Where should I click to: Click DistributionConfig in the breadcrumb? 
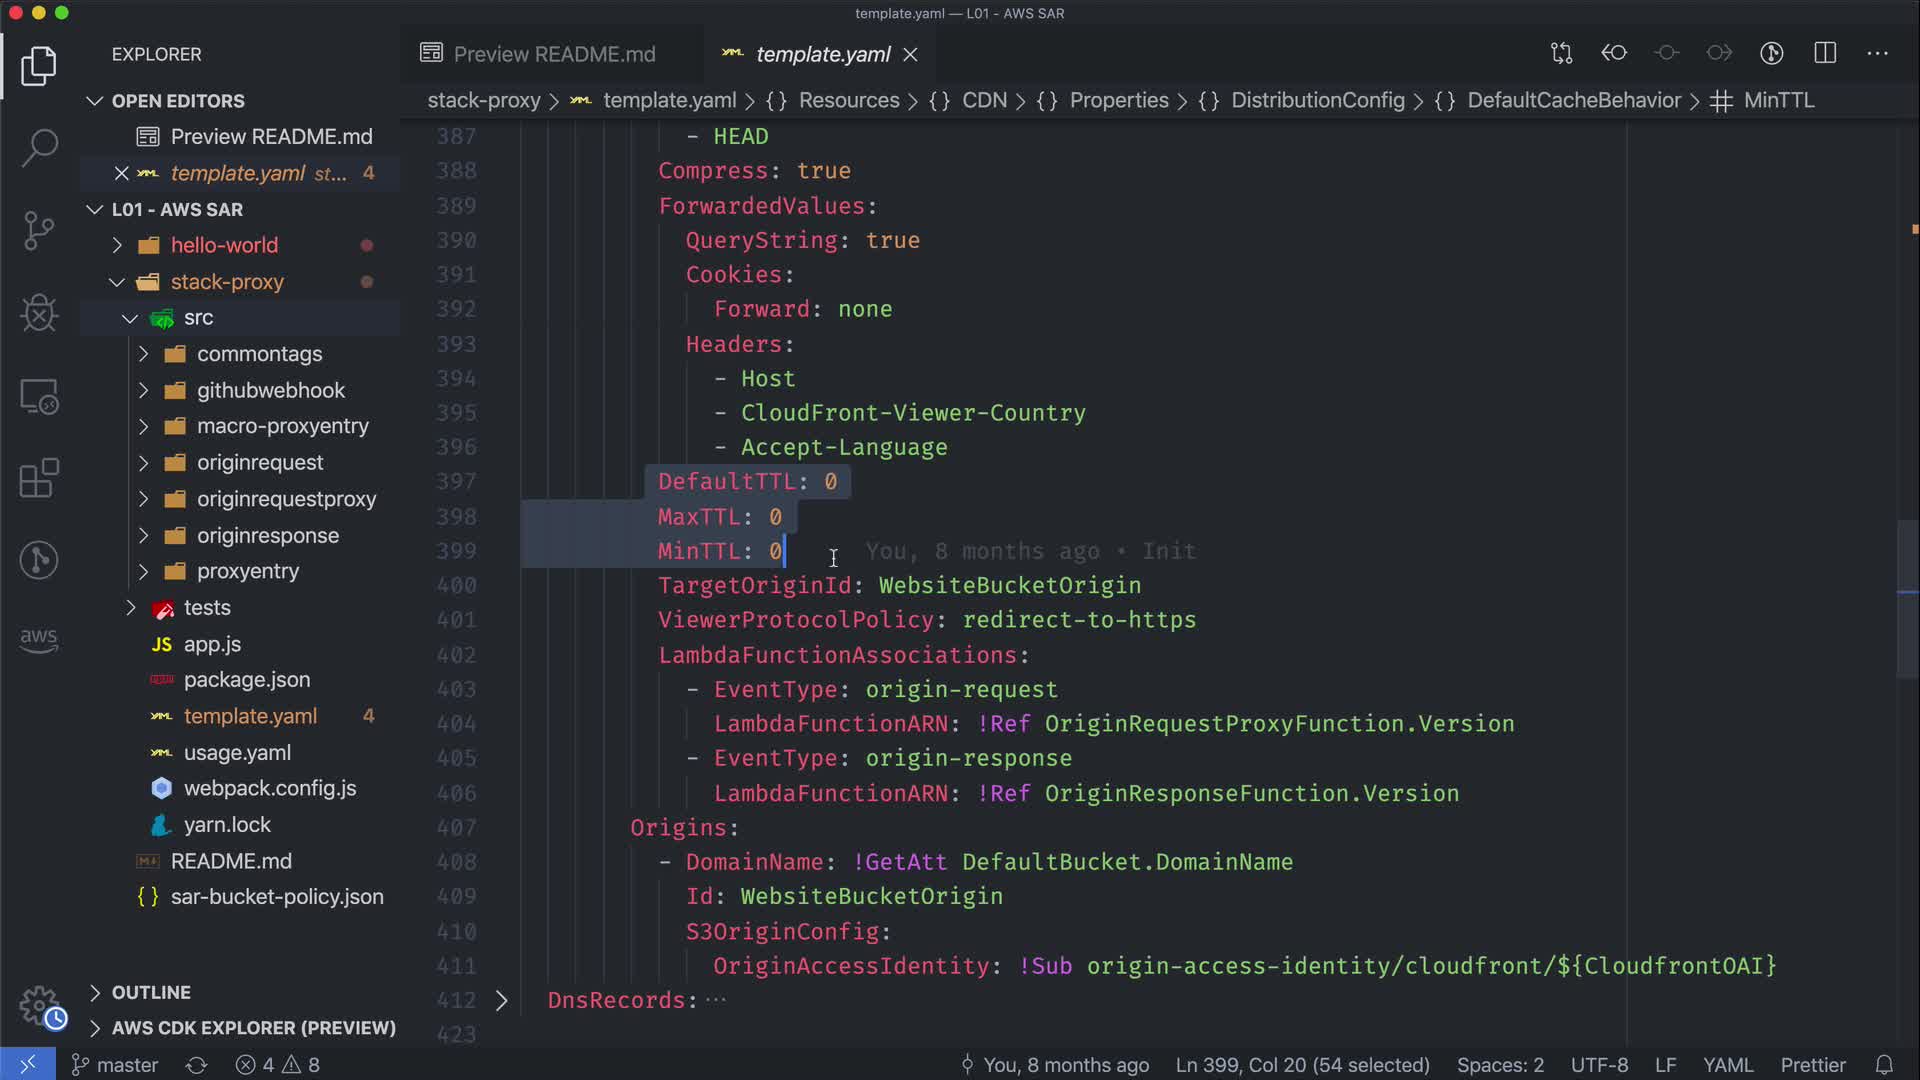click(1317, 100)
